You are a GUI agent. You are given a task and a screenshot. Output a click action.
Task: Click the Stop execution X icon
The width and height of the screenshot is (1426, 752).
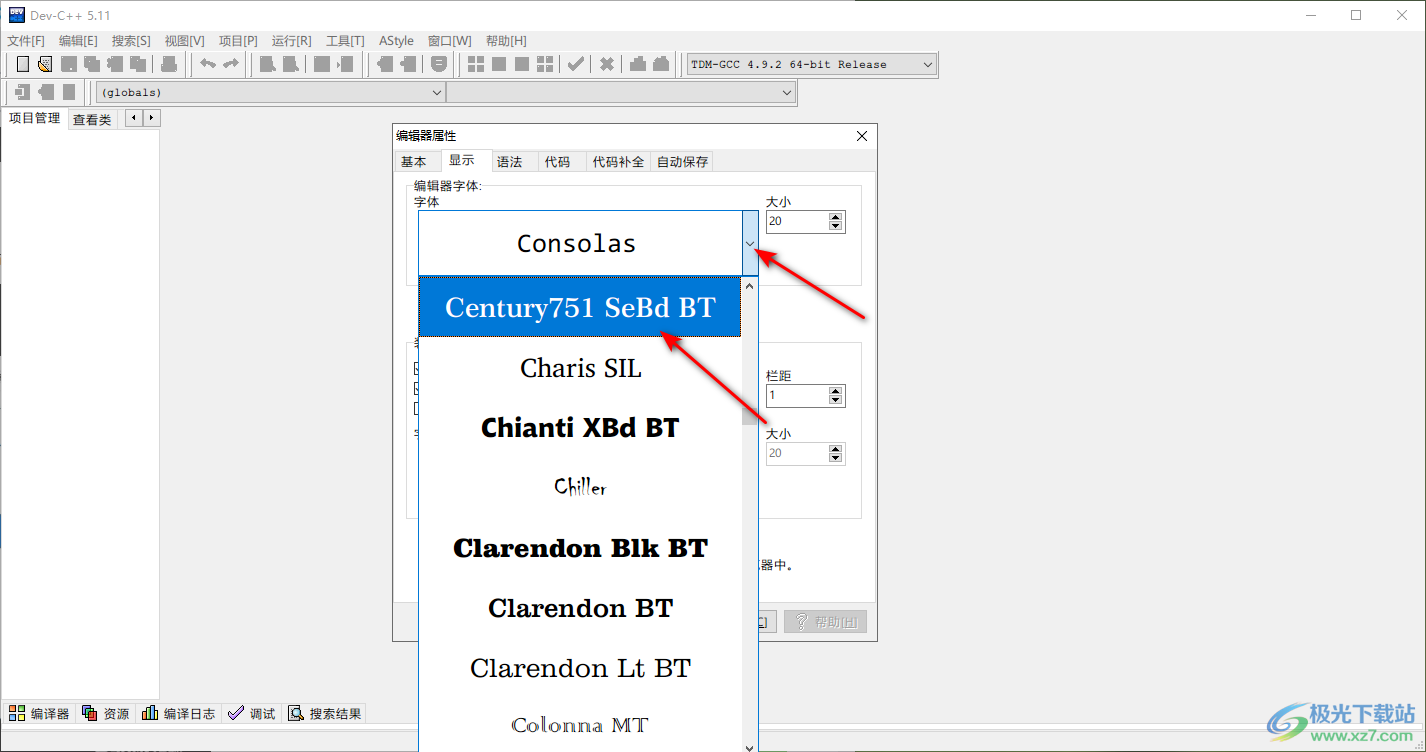pos(607,64)
